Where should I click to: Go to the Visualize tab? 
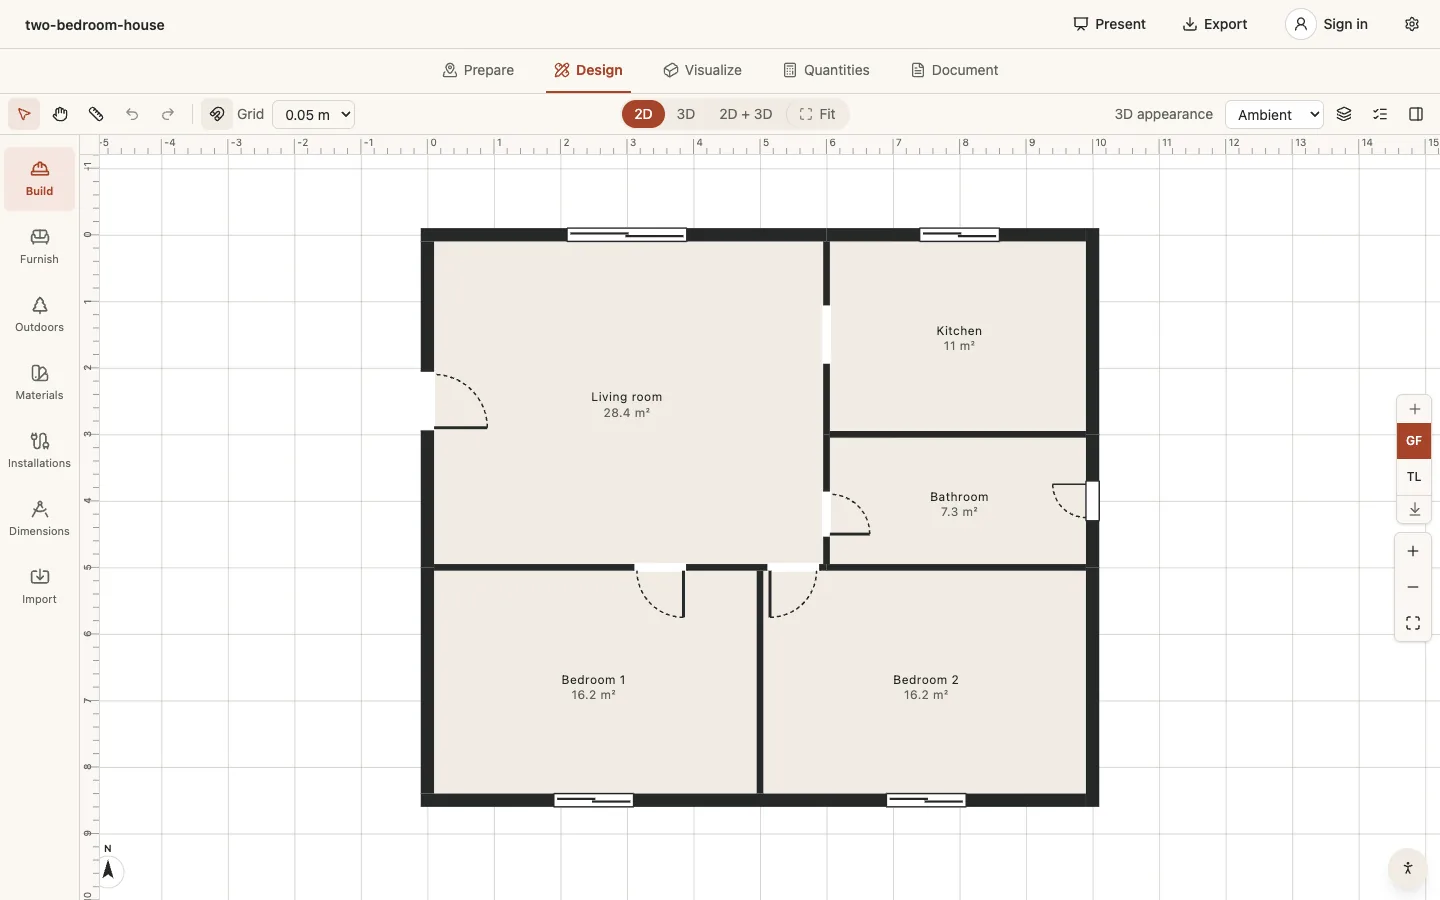[x=702, y=70]
